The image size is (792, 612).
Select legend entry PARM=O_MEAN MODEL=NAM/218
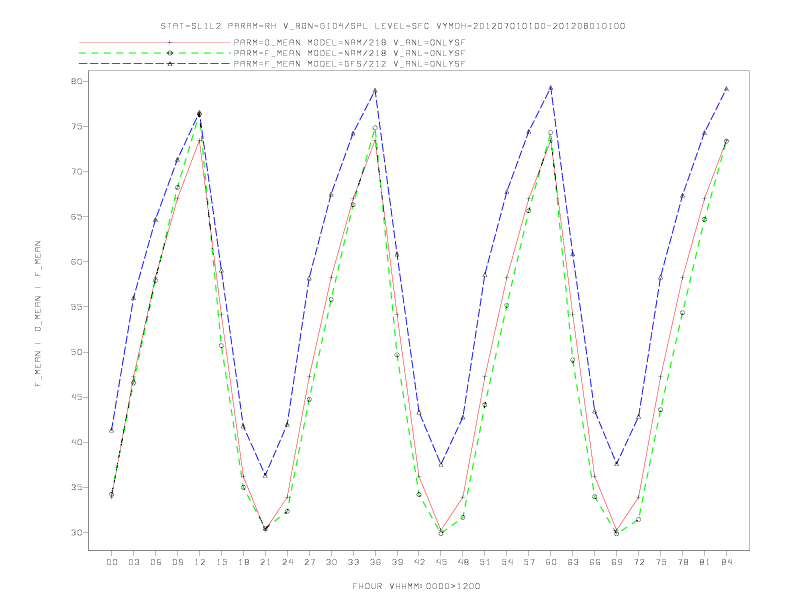[x=350, y=42]
